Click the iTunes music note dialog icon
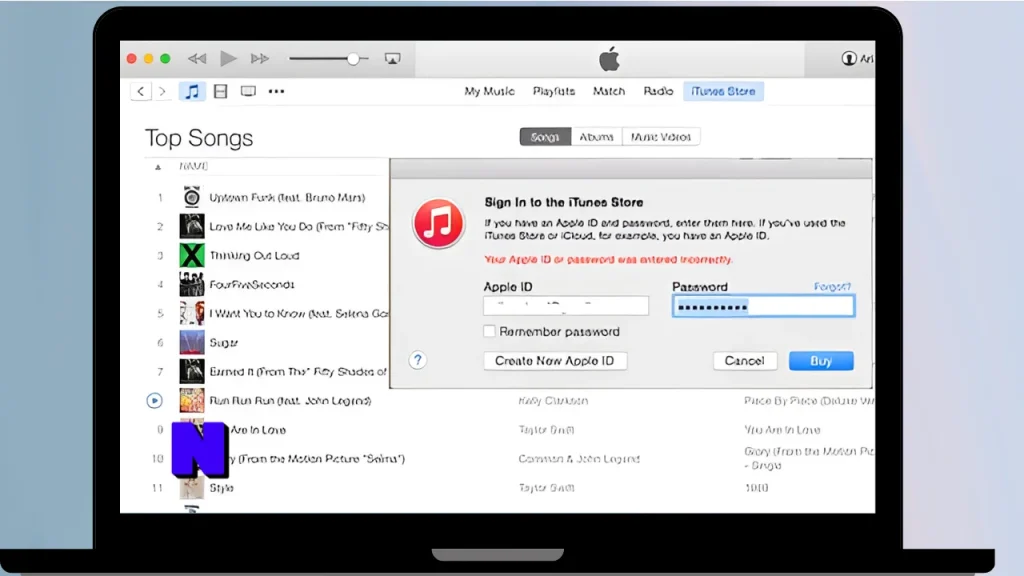Screen dimensions: 1024x576 click(x=438, y=223)
